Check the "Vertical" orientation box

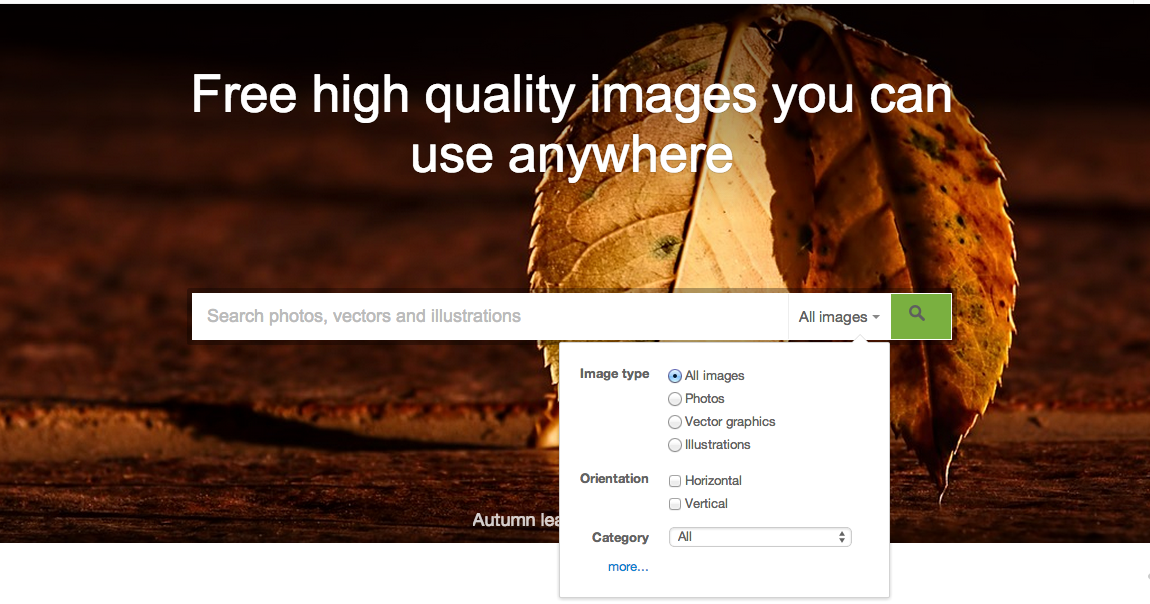pyautogui.click(x=675, y=503)
